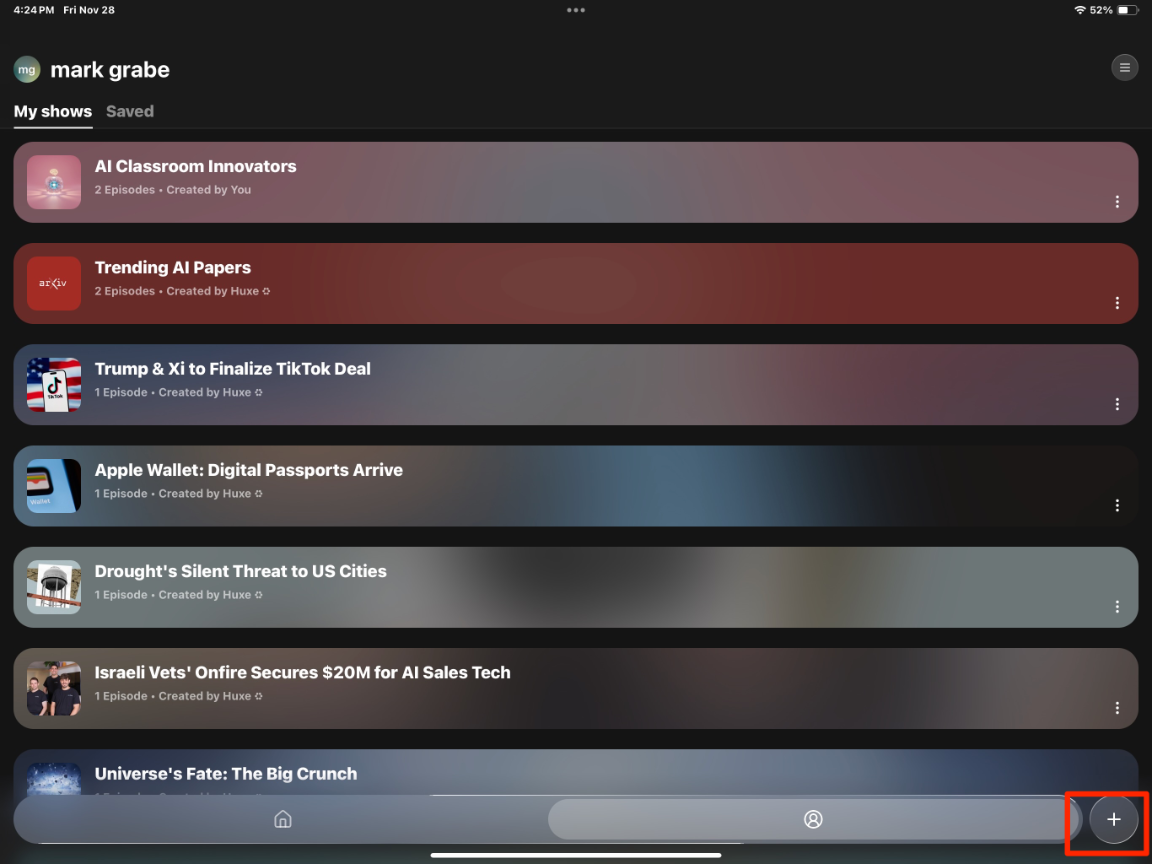Image resolution: width=1152 pixels, height=864 pixels.
Task: Open three-dot menu for Drought's Silent Threat
Action: pyautogui.click(x=1117, y=607)
